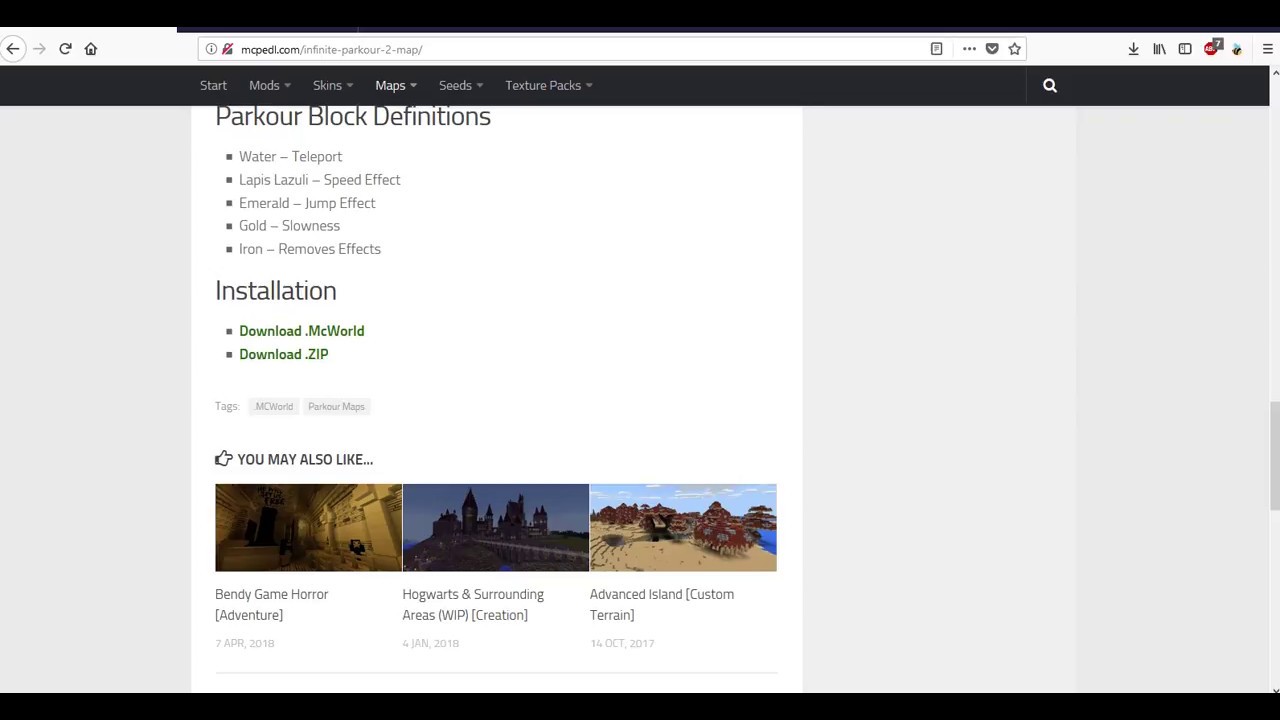
Task: Open Advanced Island [Custom Terrain] link
Action: [662, 605]
